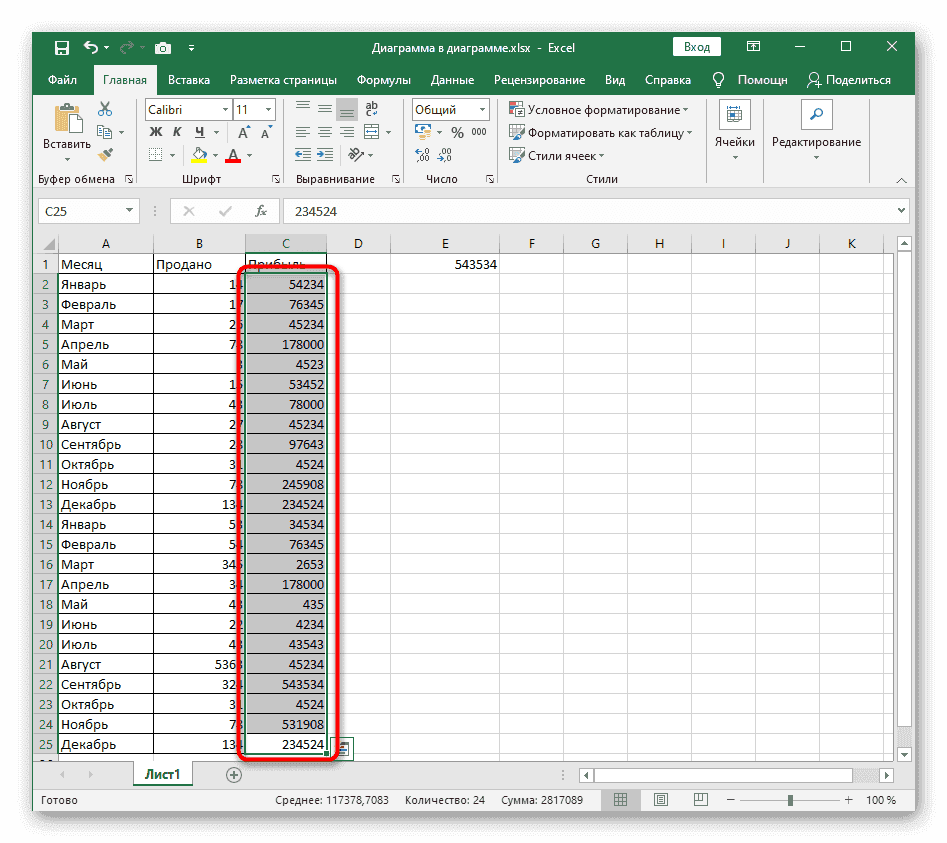947x843 pixels.
Task: Click the zoom slider in the status bar
Action: (x=789, y=800)
